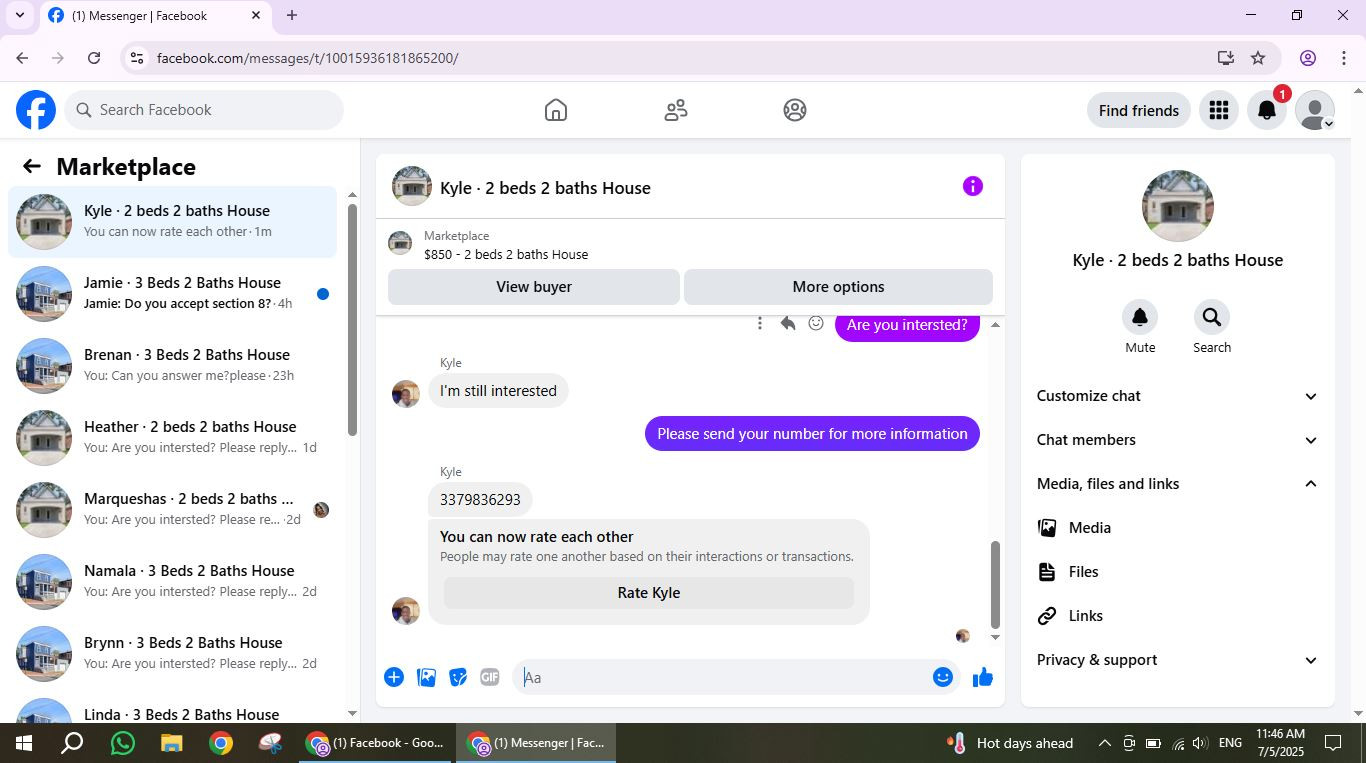The width and height of the screenshot is (1366, 763).
Task: Open Namala 3 Beds 2 Baths conversation
Action: 172,581
